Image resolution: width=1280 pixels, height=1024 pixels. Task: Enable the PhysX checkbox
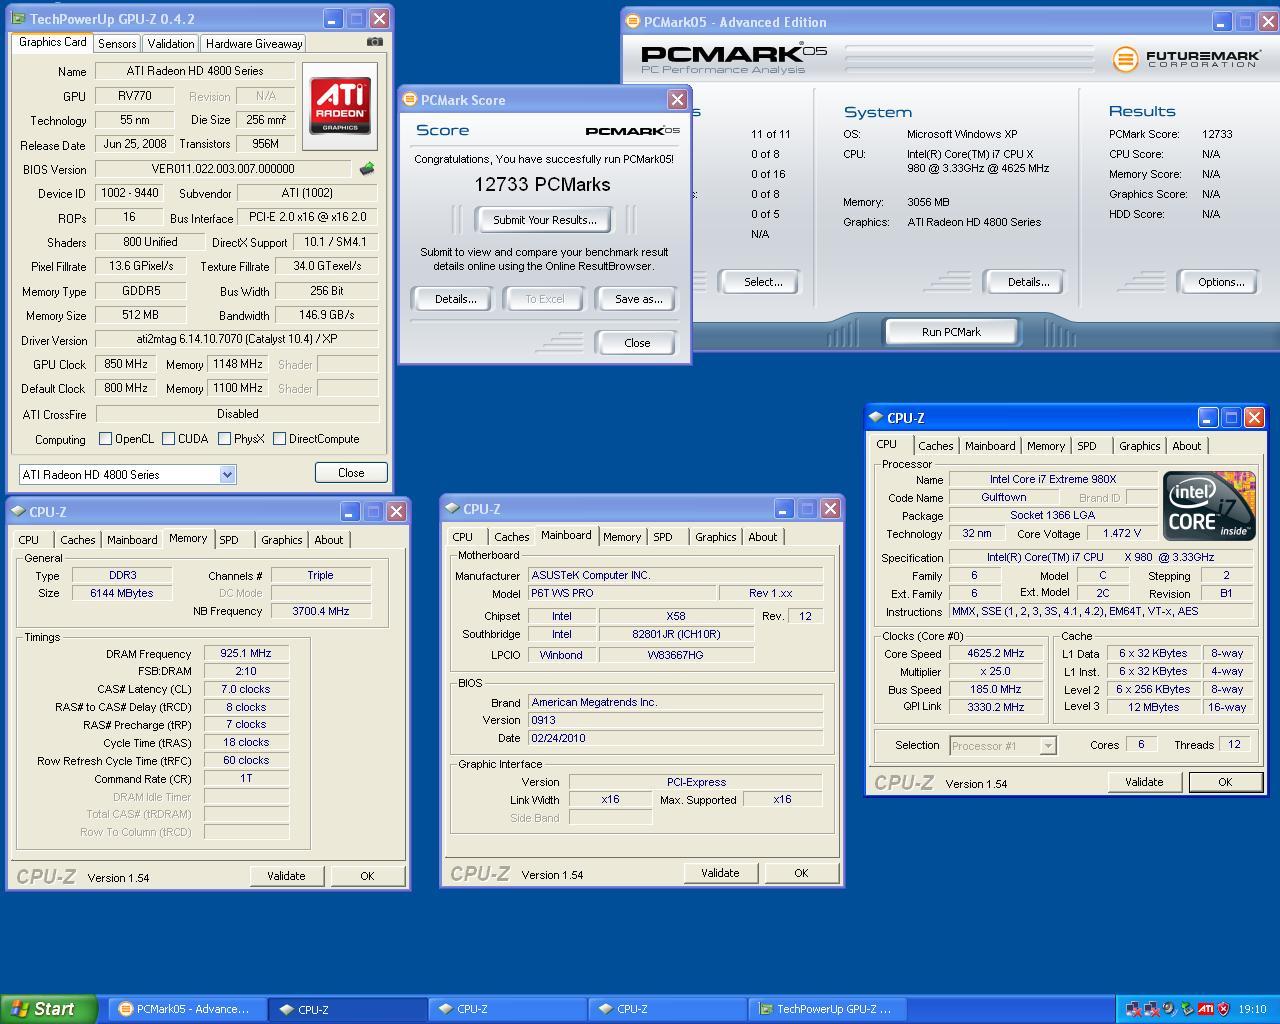[x=225, y=439]
